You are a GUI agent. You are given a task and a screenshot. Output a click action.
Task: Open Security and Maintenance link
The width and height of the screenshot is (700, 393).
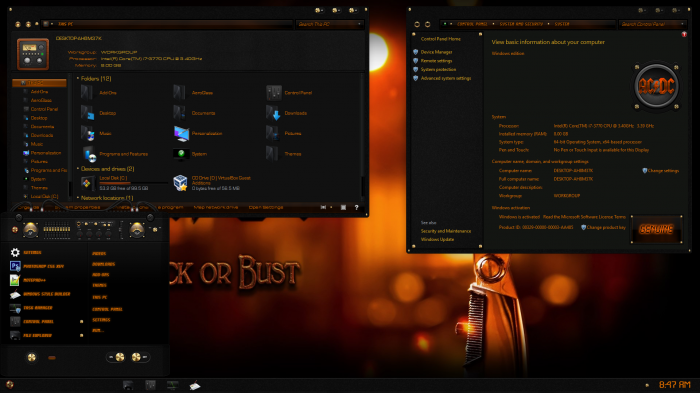pyautogui.click(x=446, y=231)
